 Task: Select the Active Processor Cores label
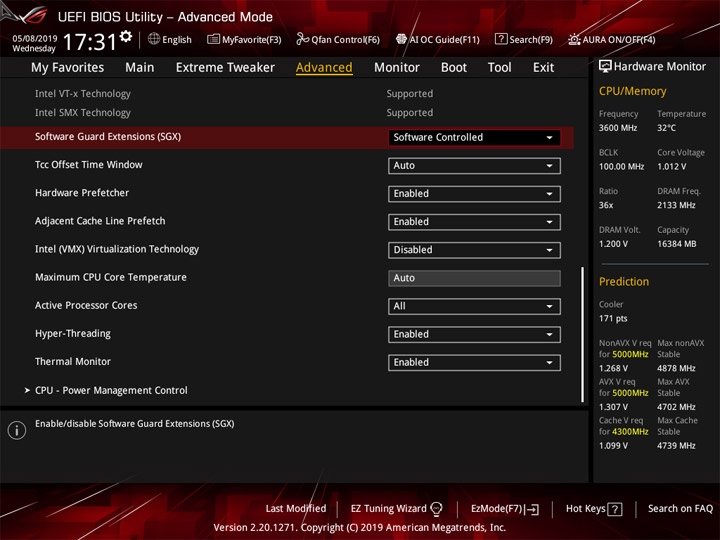pos(86,305)
